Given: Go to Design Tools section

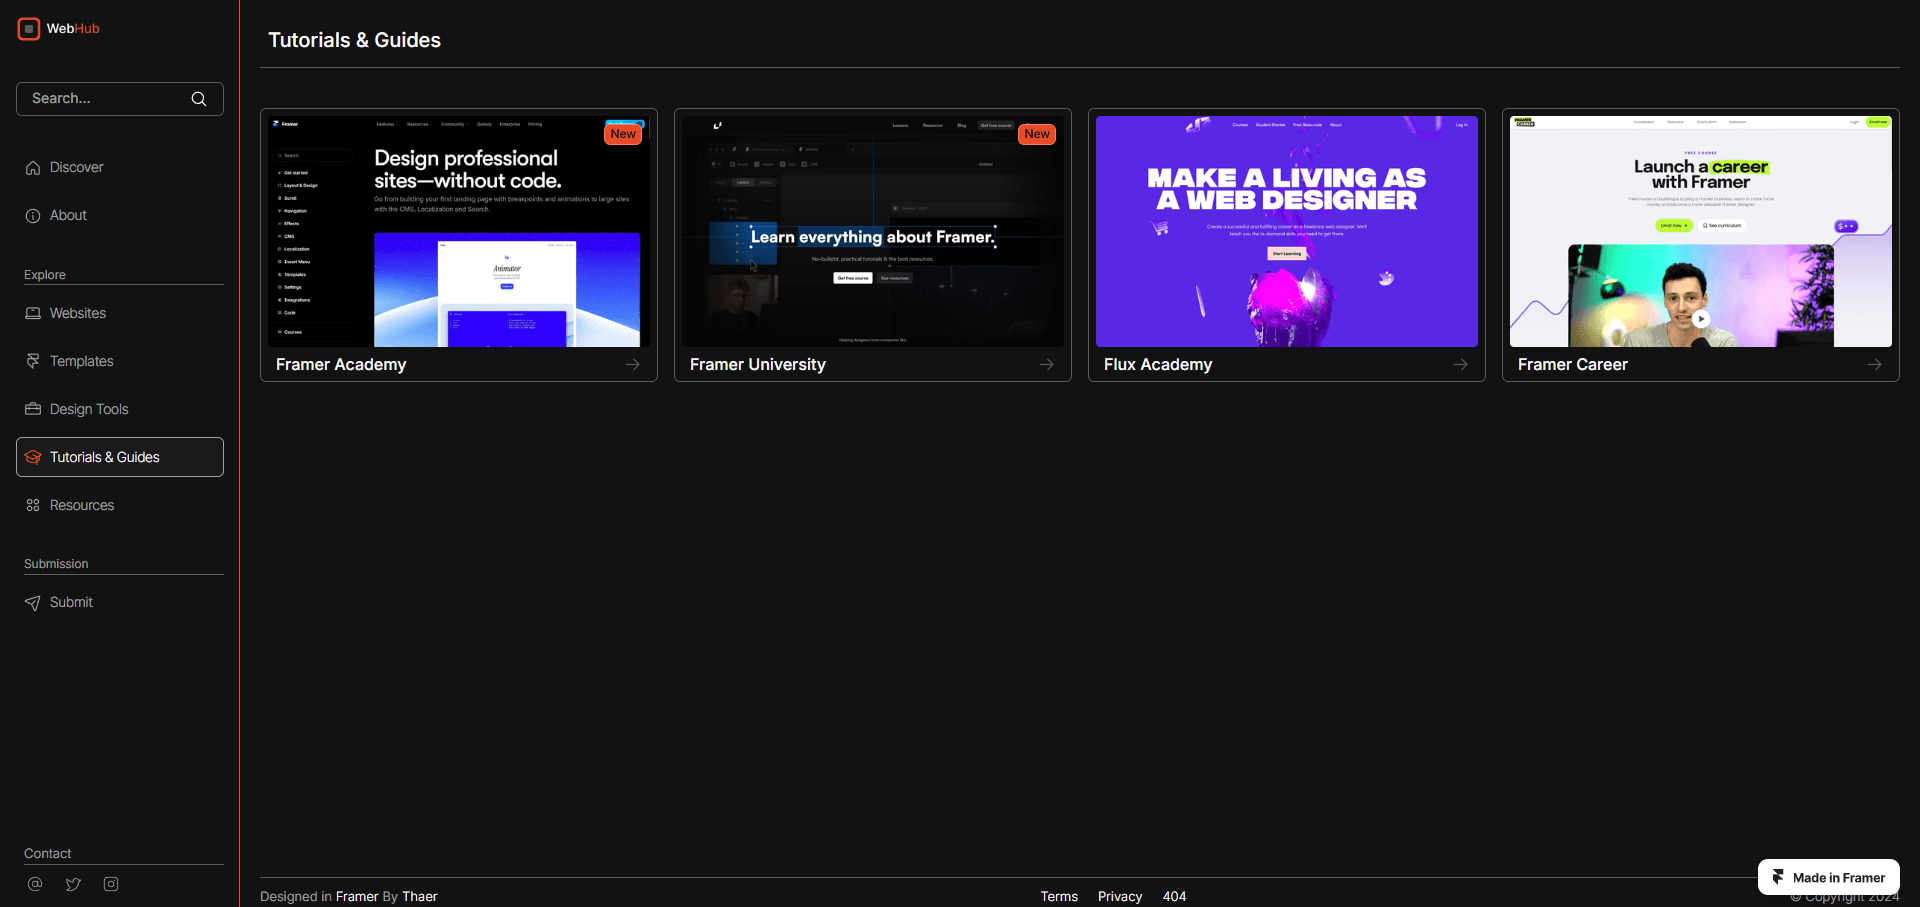Looking at the screenshot, I should click(x=120, y=410).
